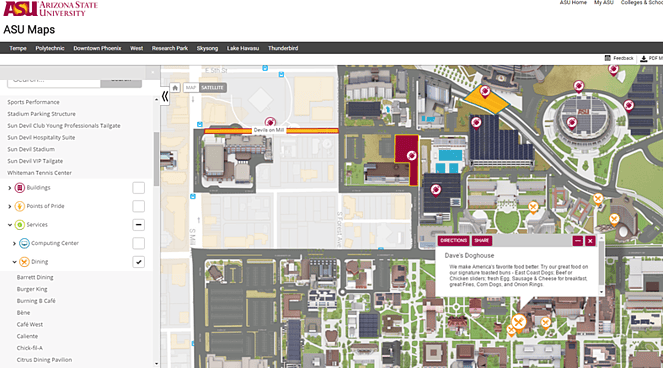Click the marker on the orange highlighted lot
Viewport: 663px width, 368px height.
[485, 91]
